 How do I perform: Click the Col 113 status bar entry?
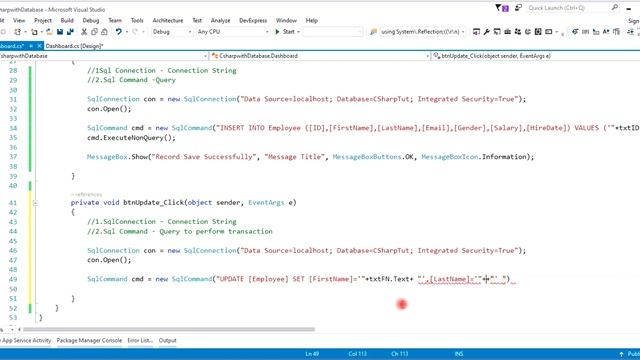[358, 354]
